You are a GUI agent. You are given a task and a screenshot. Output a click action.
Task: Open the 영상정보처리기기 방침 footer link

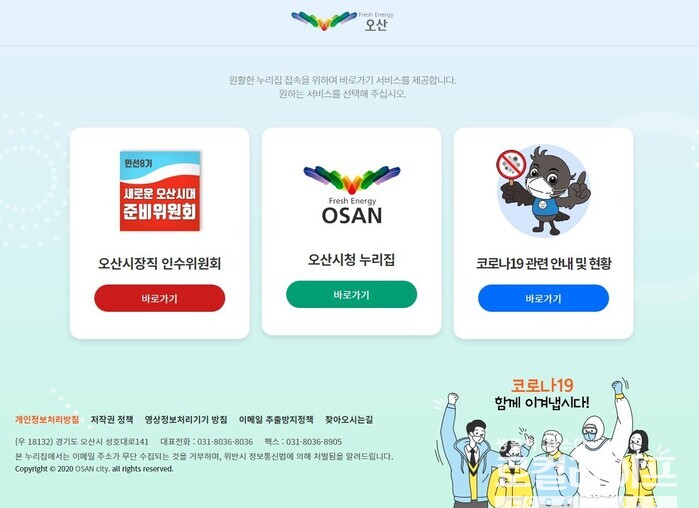(x=186, y=419)
